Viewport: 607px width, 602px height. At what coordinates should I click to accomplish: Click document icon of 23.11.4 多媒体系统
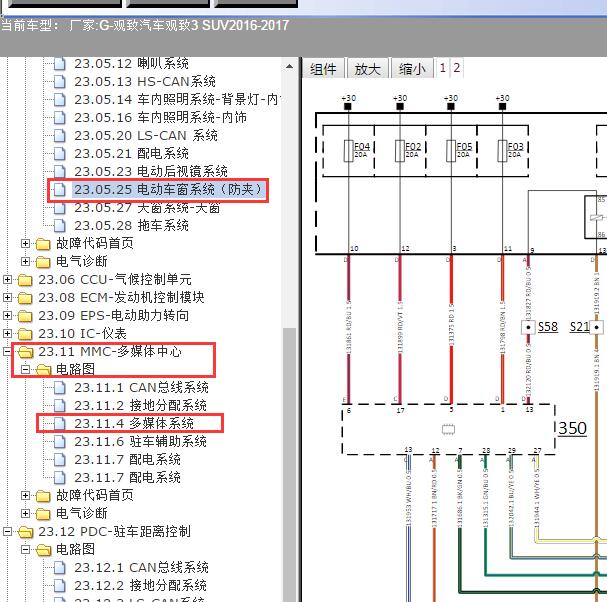60,424
